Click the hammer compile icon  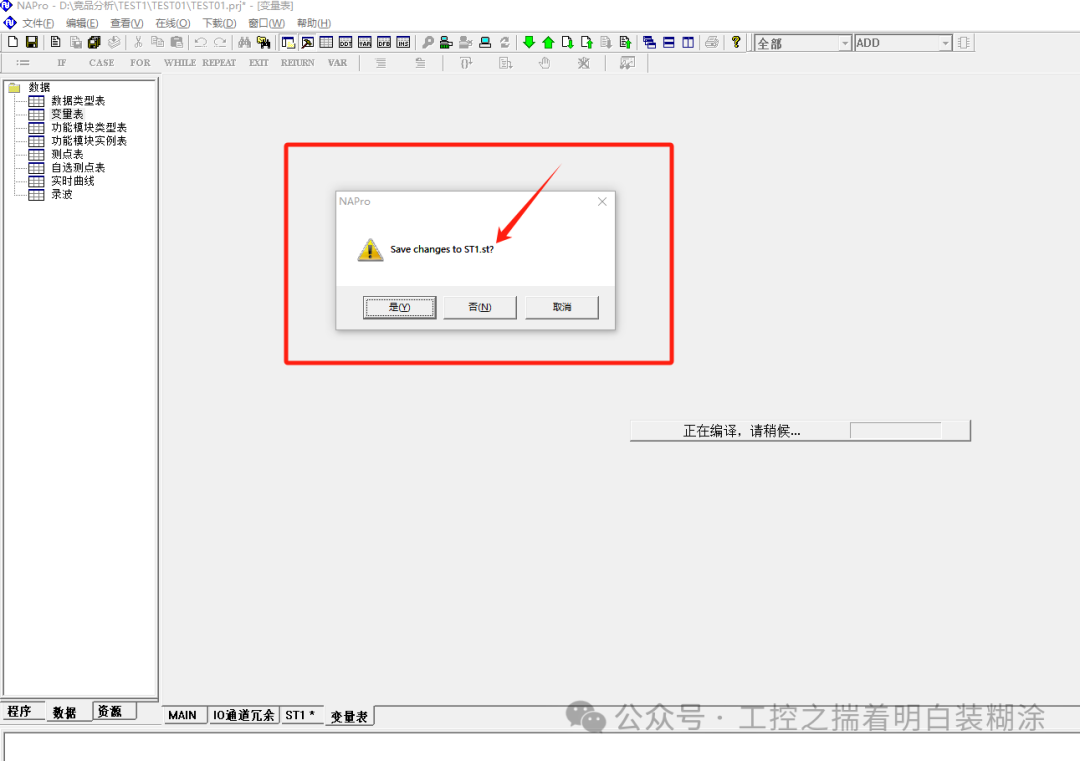(308, 43)
